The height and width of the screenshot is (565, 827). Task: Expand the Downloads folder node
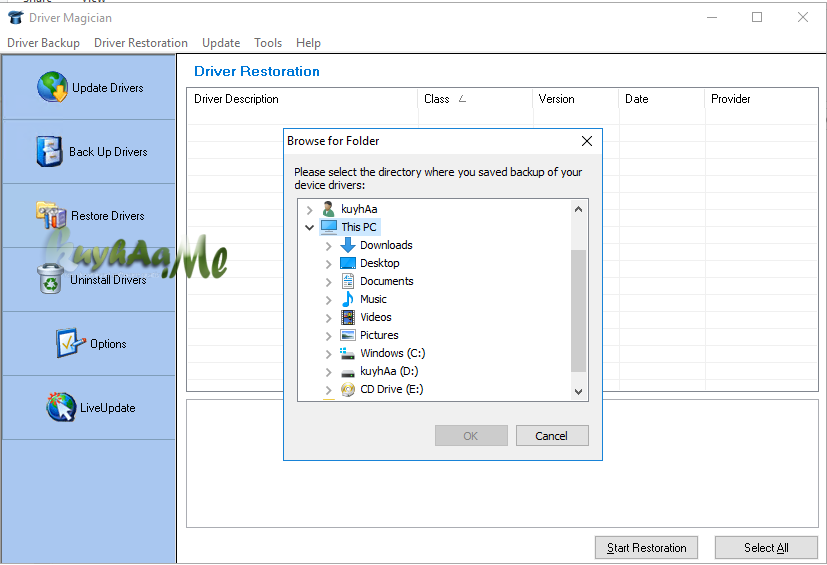click(x=329, y=246)
